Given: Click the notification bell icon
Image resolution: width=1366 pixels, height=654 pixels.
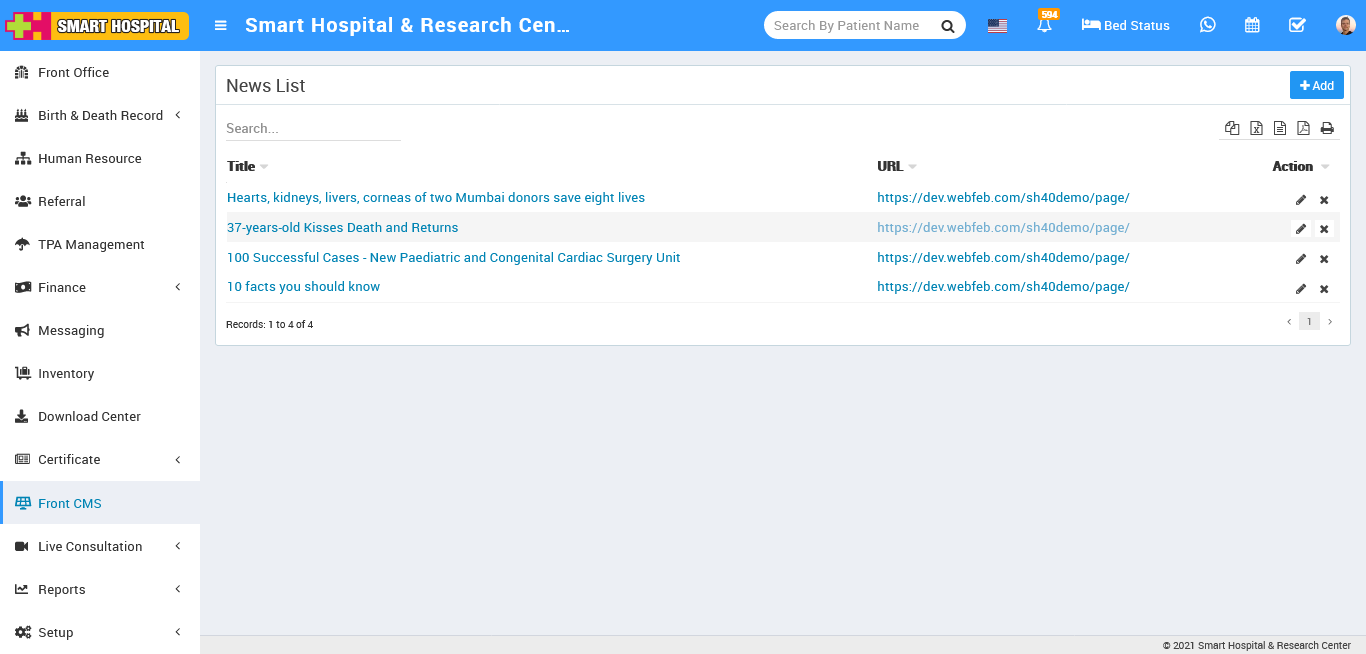Looking at the screenshot, I should coord(1045,26).
